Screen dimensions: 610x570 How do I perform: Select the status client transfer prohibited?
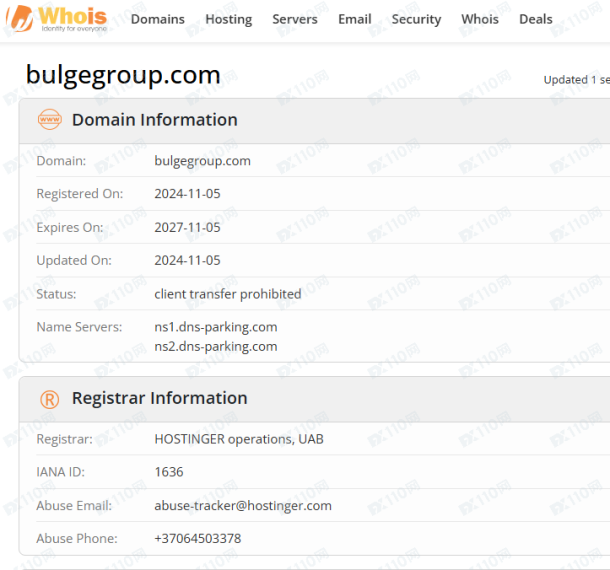[228, 294]
